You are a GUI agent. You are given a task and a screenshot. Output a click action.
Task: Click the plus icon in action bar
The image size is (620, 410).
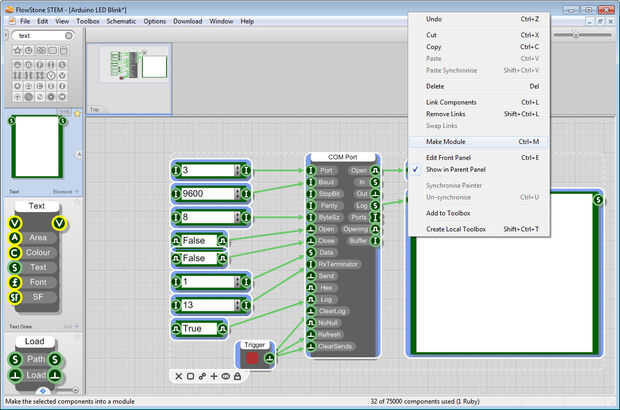(214, 376)
